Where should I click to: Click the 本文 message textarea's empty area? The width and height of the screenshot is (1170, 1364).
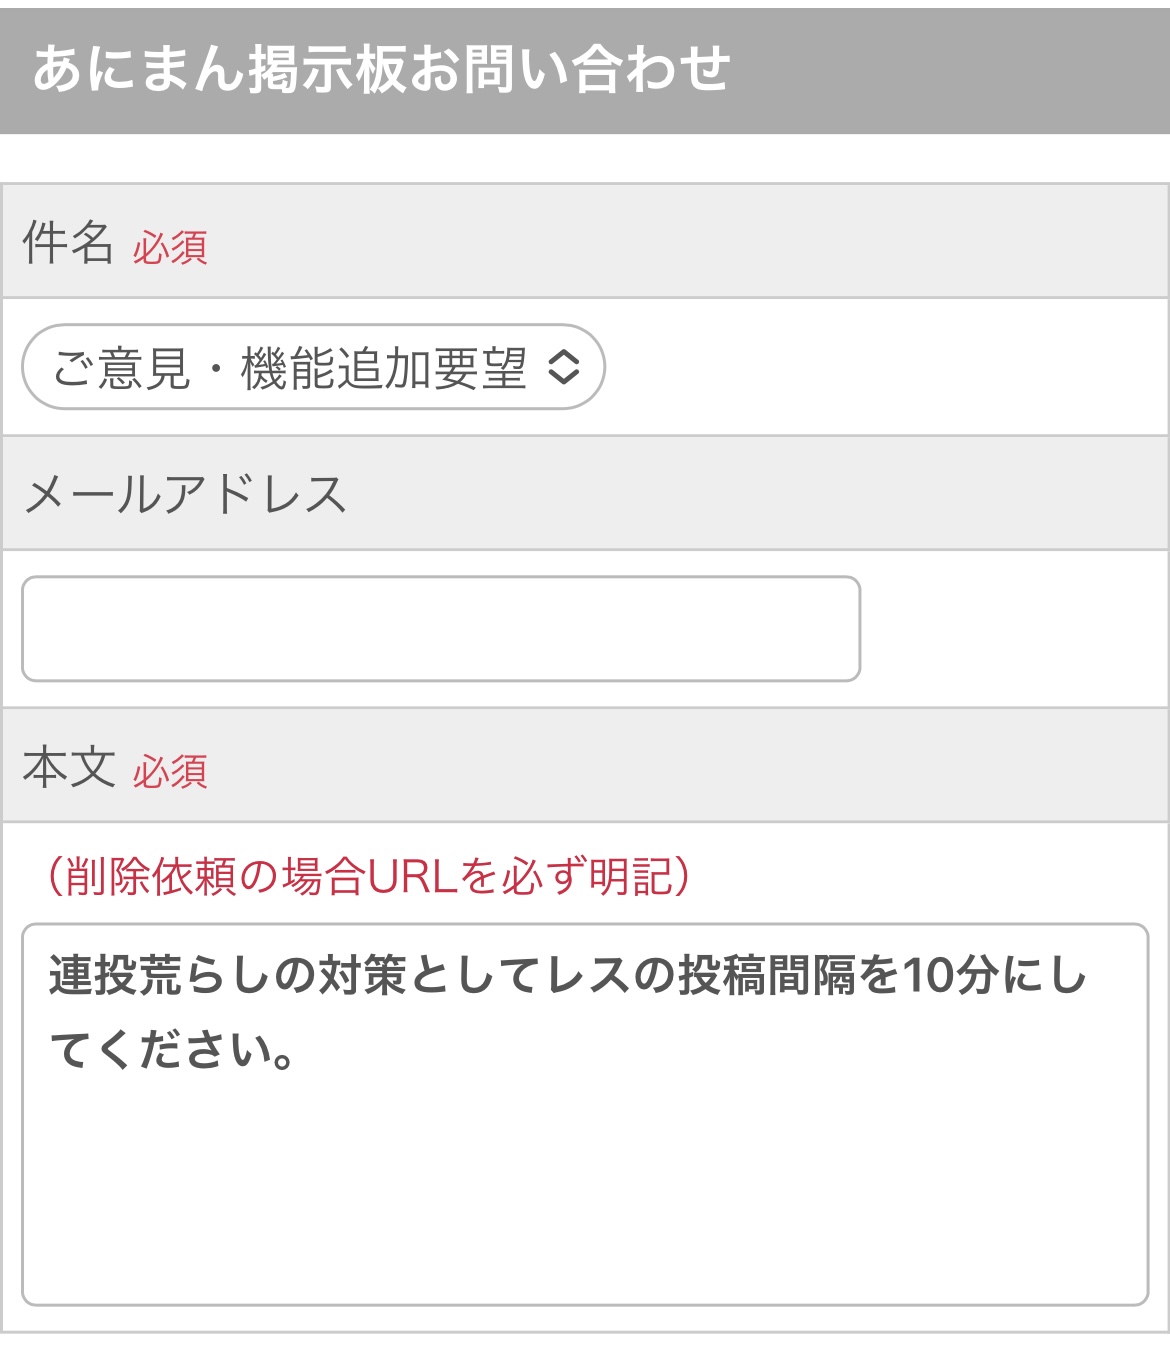[x=584, y=1190]
